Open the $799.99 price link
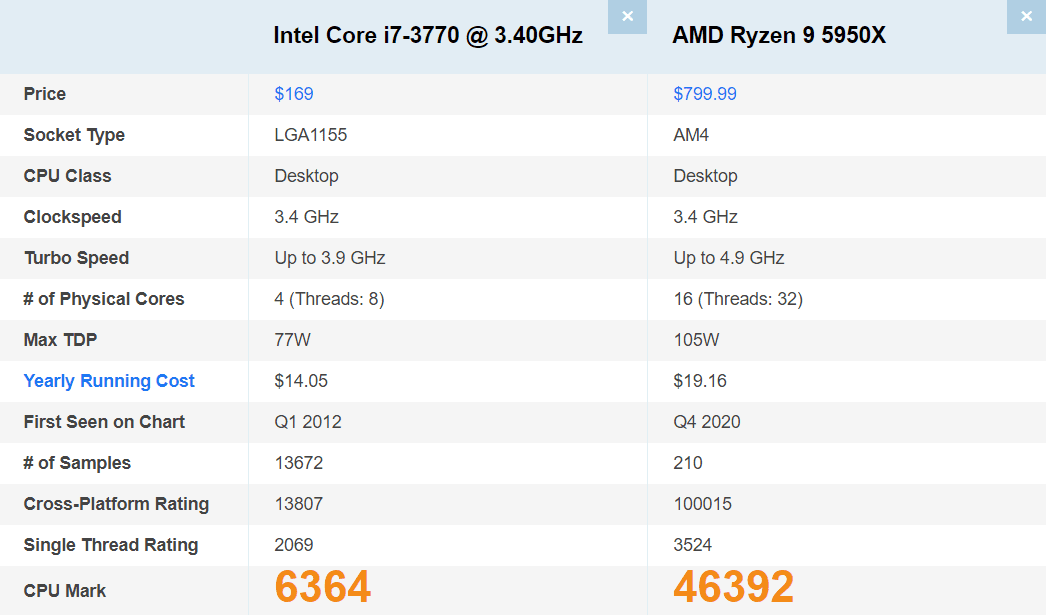This screenshot has width=1046, height=615. [705, 94]
